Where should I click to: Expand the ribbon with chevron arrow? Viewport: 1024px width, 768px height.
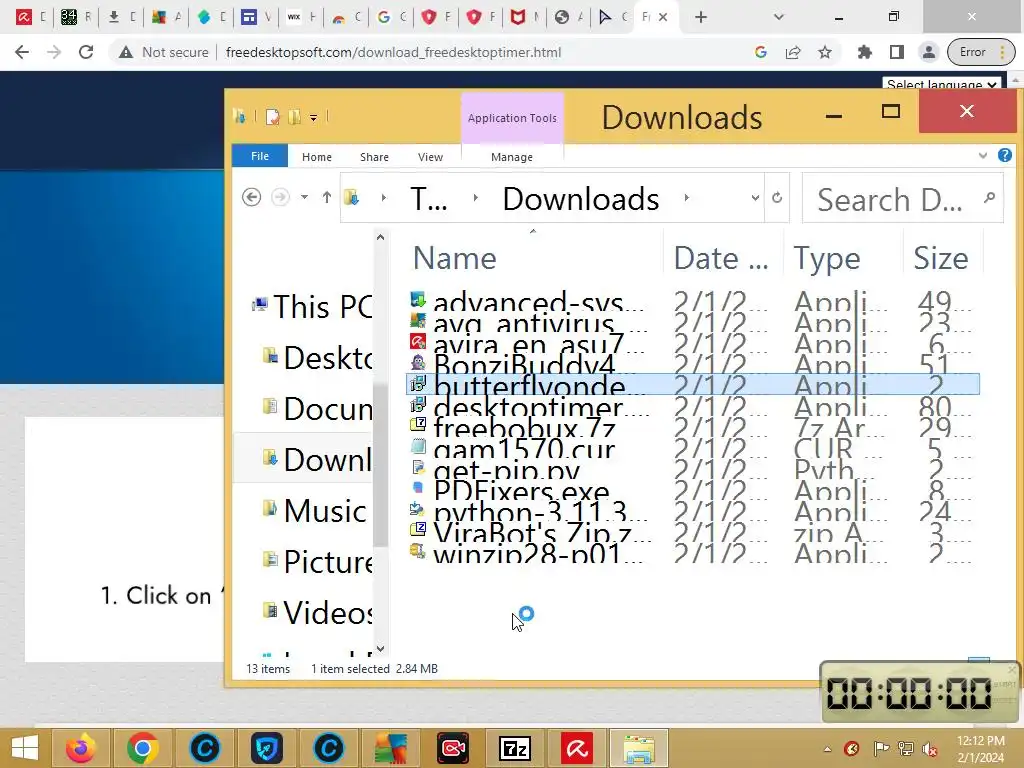click(983, 155)
